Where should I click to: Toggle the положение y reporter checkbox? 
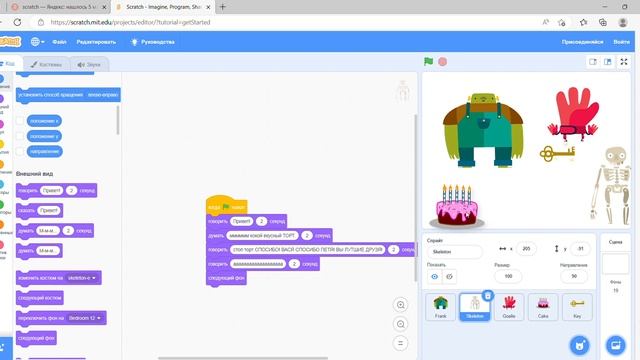(20, 136)
